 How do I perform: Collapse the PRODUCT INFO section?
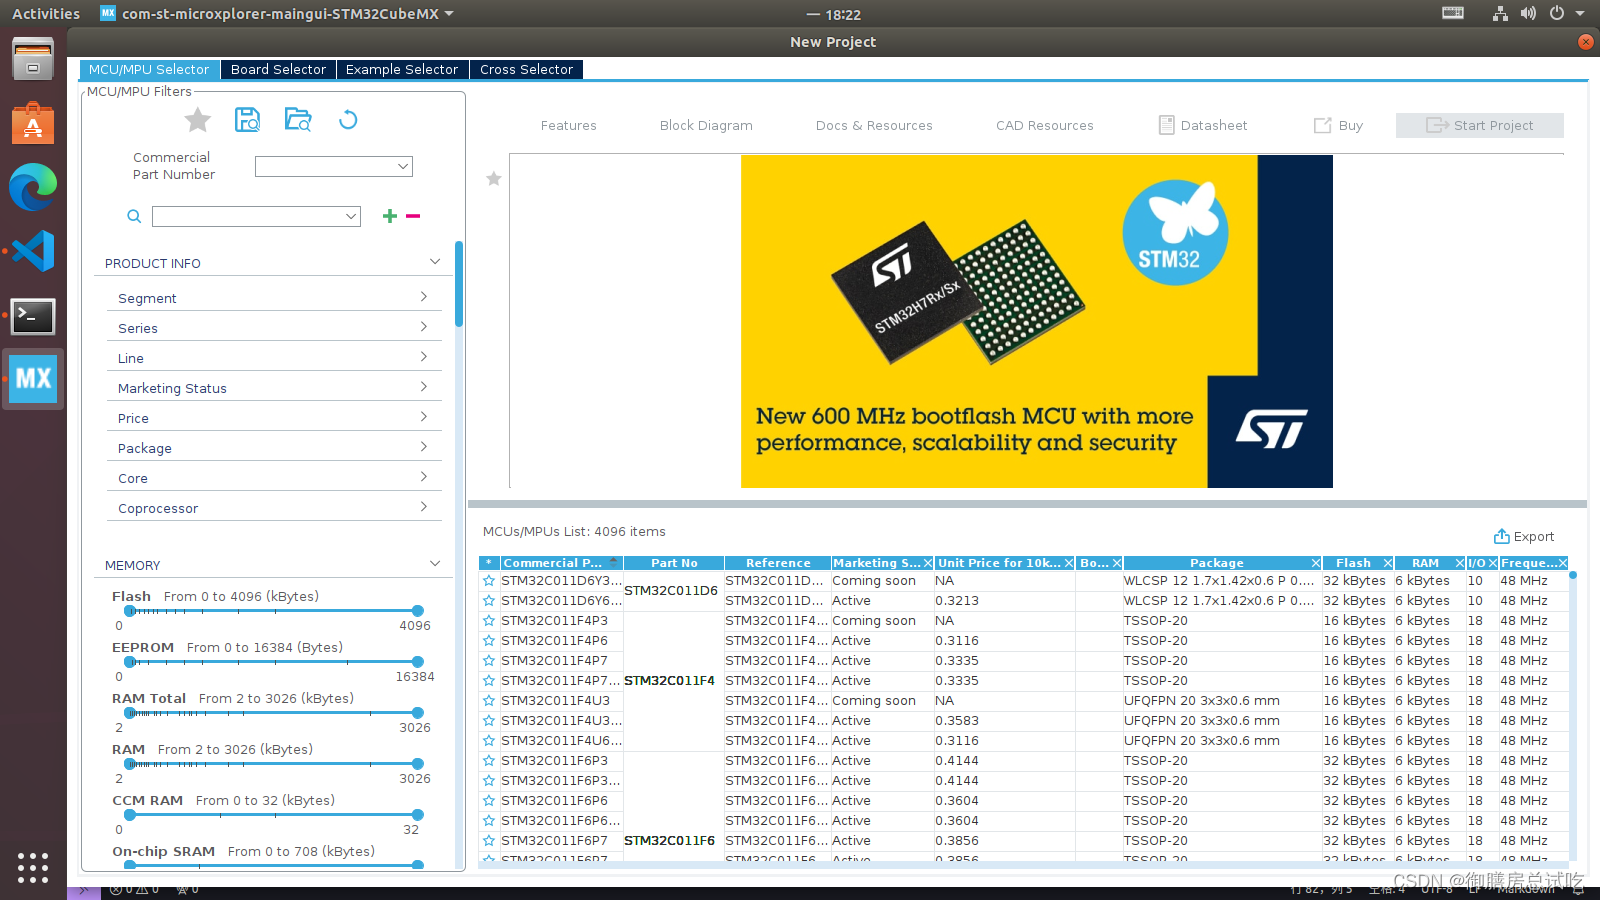[435, 261]
